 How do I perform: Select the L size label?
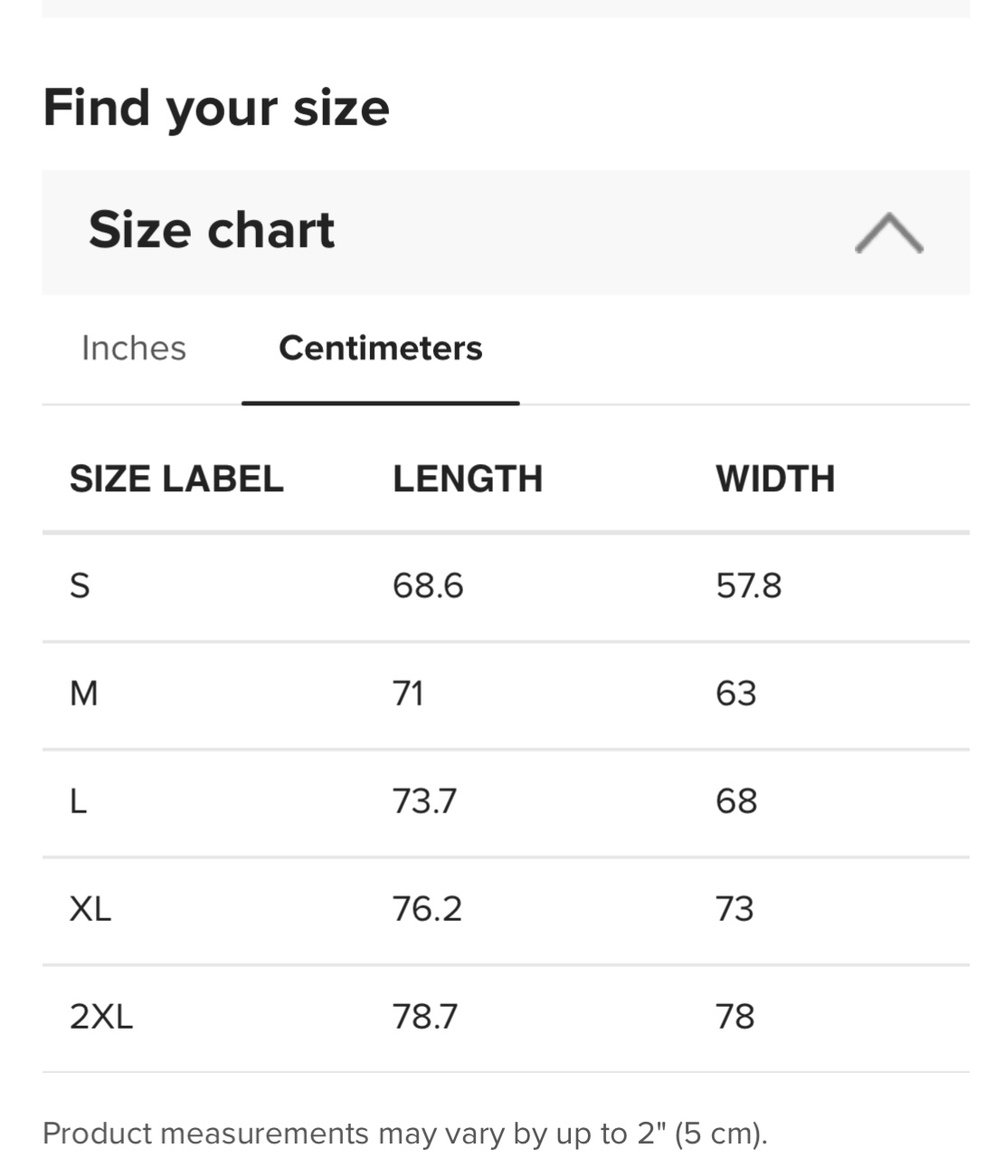78,802
